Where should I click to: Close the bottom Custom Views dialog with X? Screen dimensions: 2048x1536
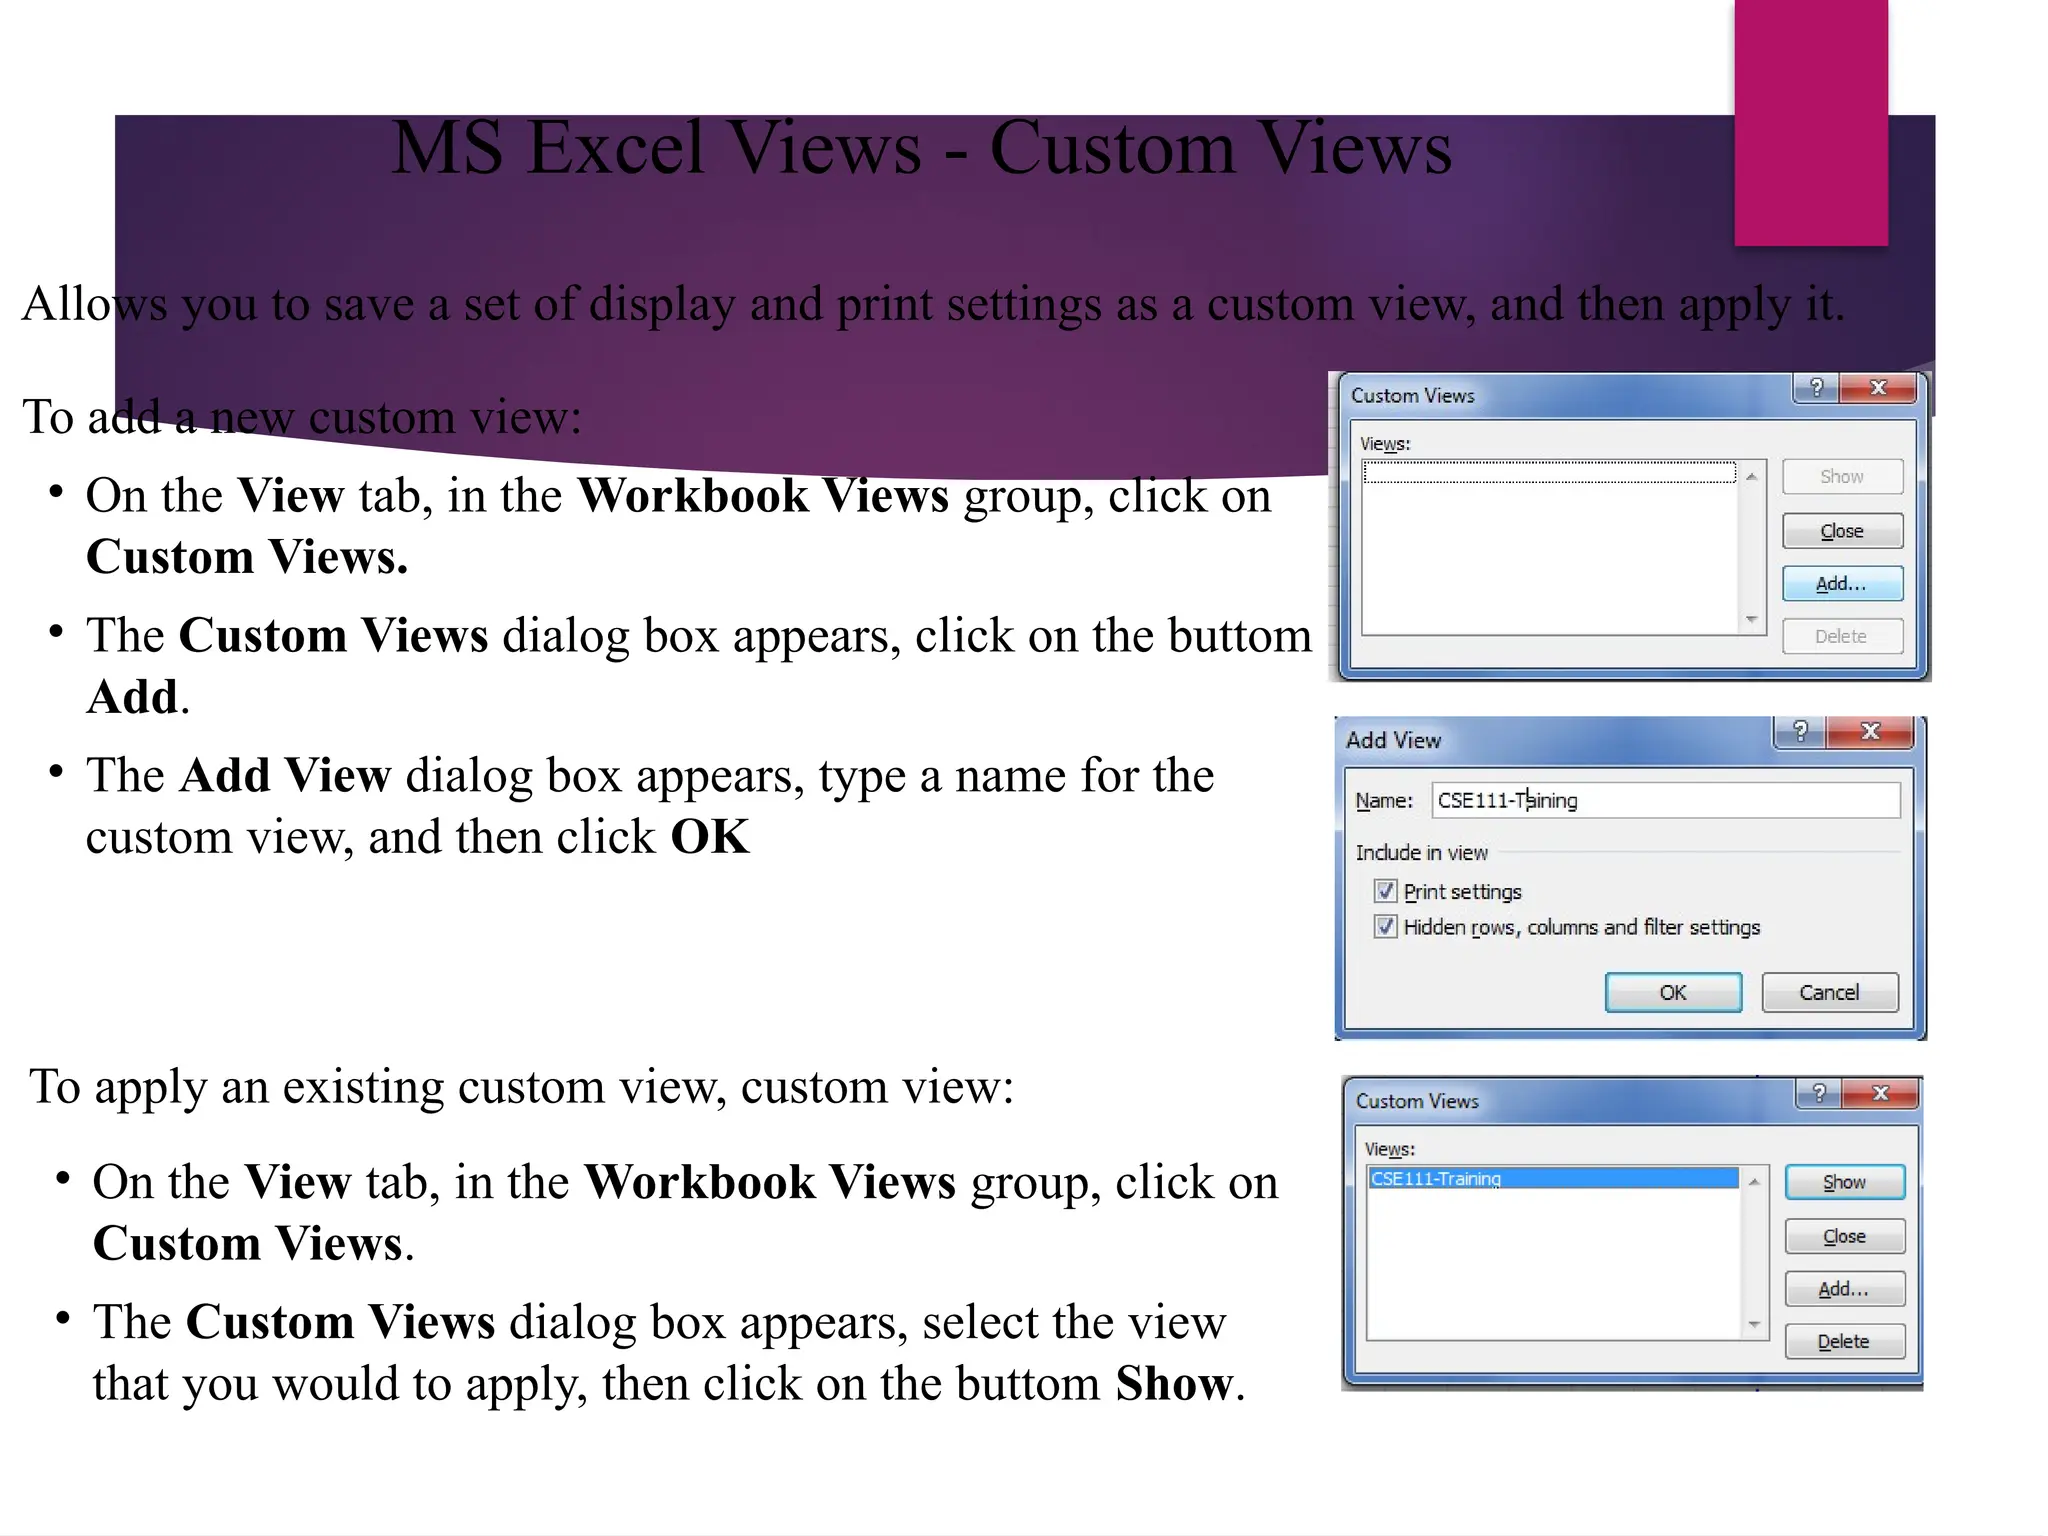click(1880, 1093)
